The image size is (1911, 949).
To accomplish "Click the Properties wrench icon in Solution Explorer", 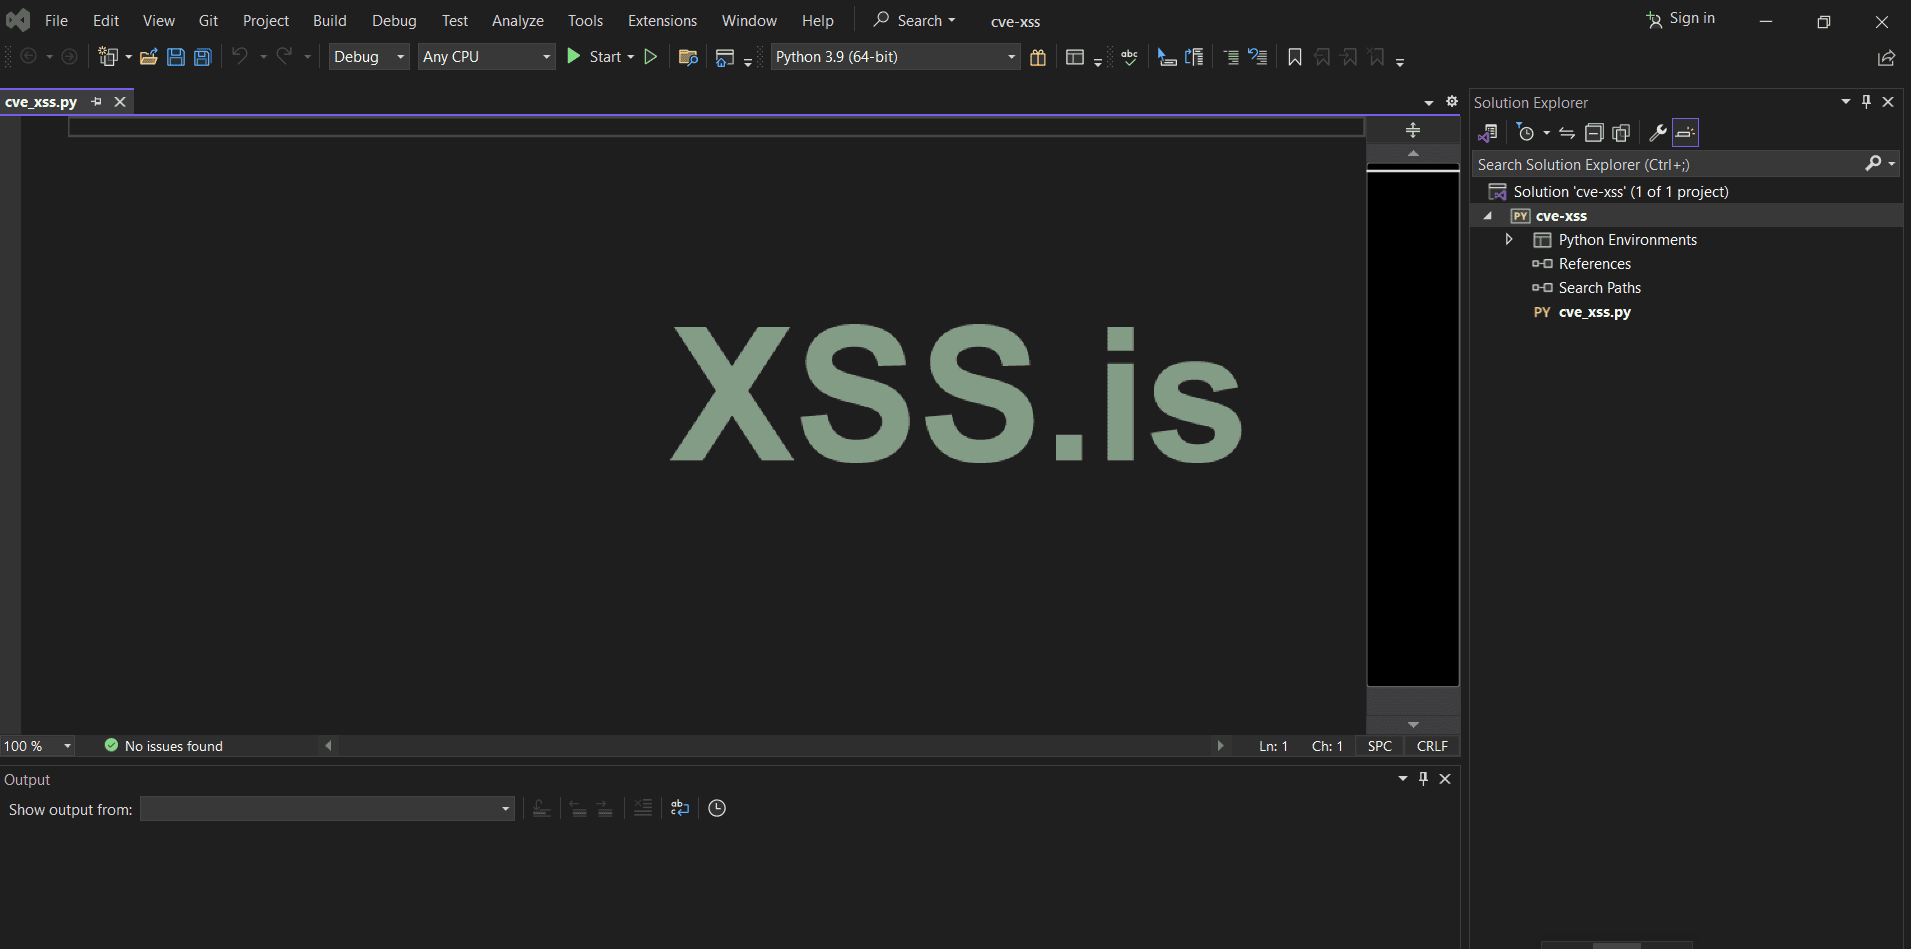I will [1657, 133].
